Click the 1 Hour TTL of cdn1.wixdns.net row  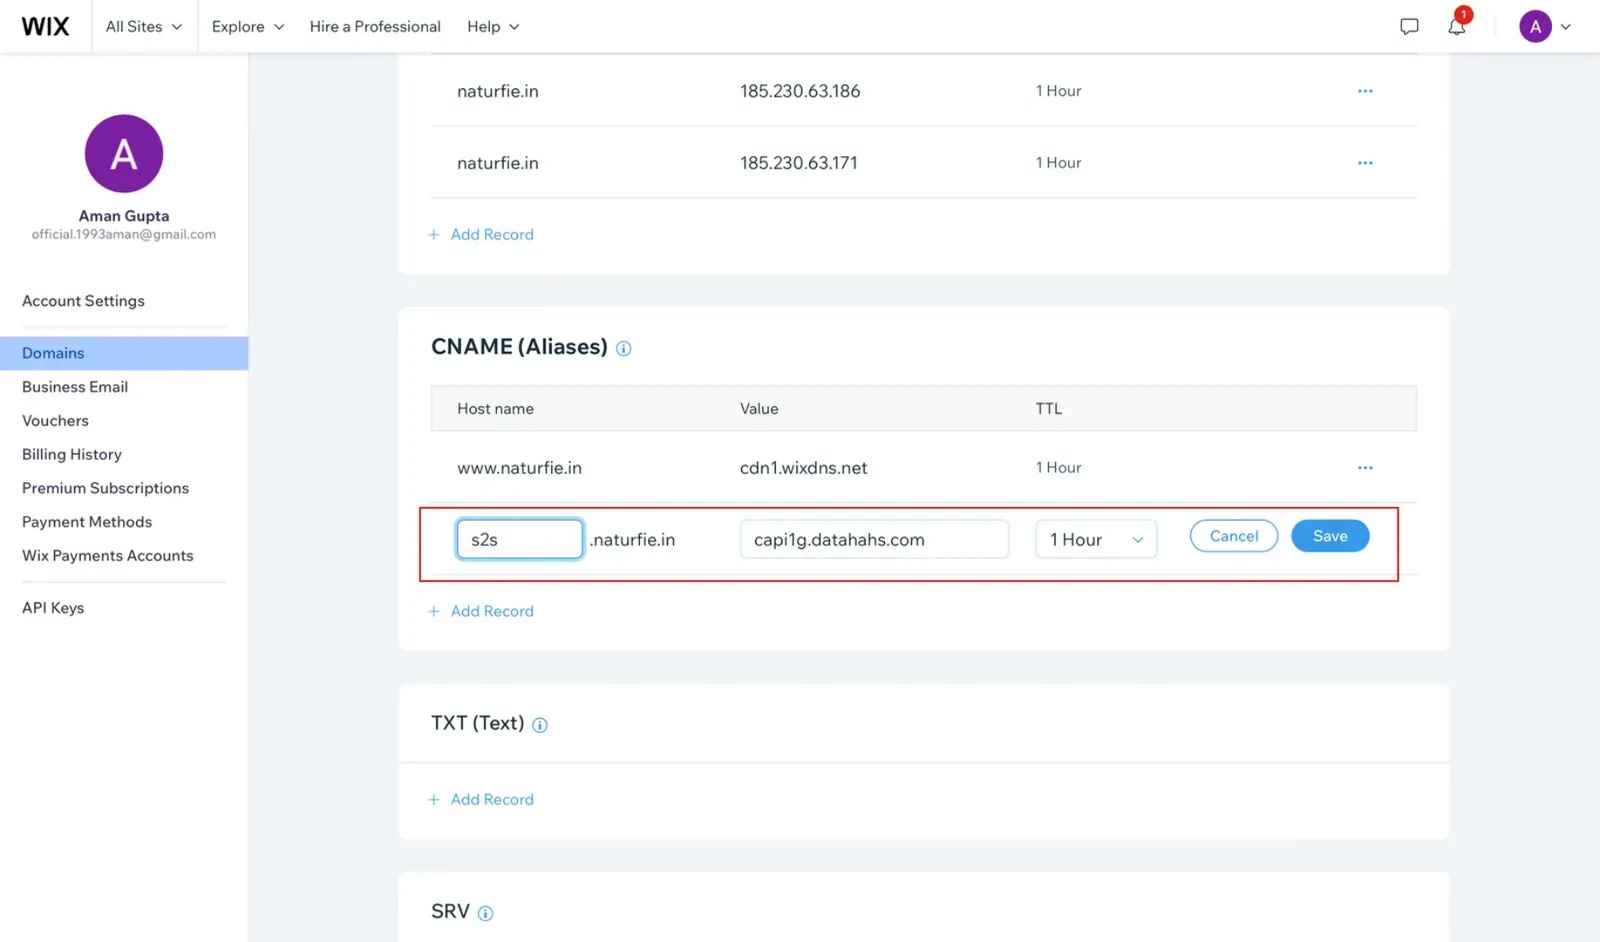tap(1059, 468)
